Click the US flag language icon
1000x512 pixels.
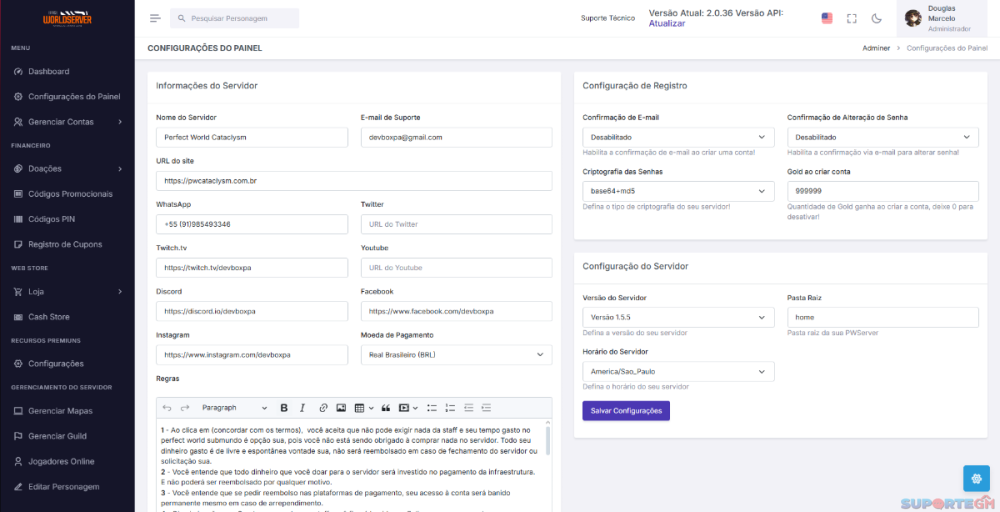coord(827,18)
